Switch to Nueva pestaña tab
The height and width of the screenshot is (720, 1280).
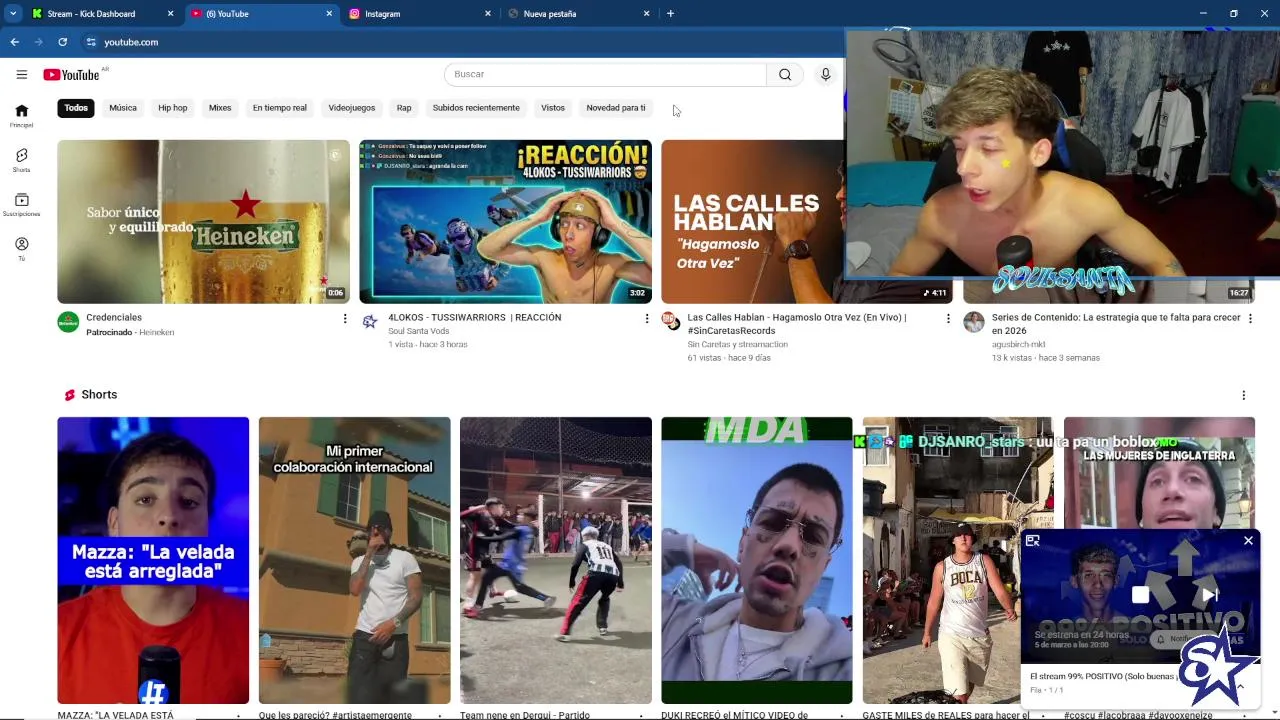click(x=578, y=14)
